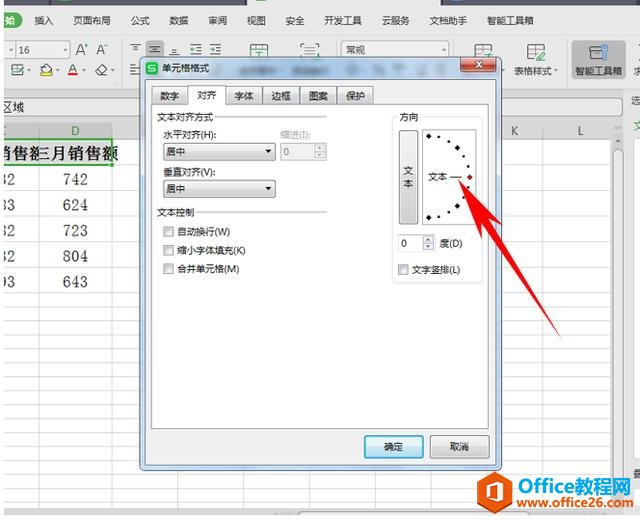Open the 公式 ribbon tab
The height and width of the screenshot is (520, 640).
point(140,20)
